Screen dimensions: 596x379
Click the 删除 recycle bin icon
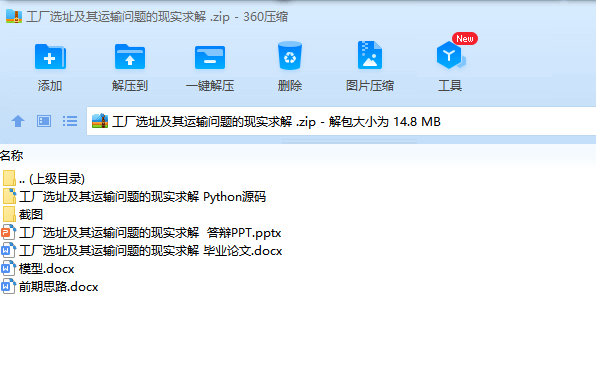tap(290, 56)
